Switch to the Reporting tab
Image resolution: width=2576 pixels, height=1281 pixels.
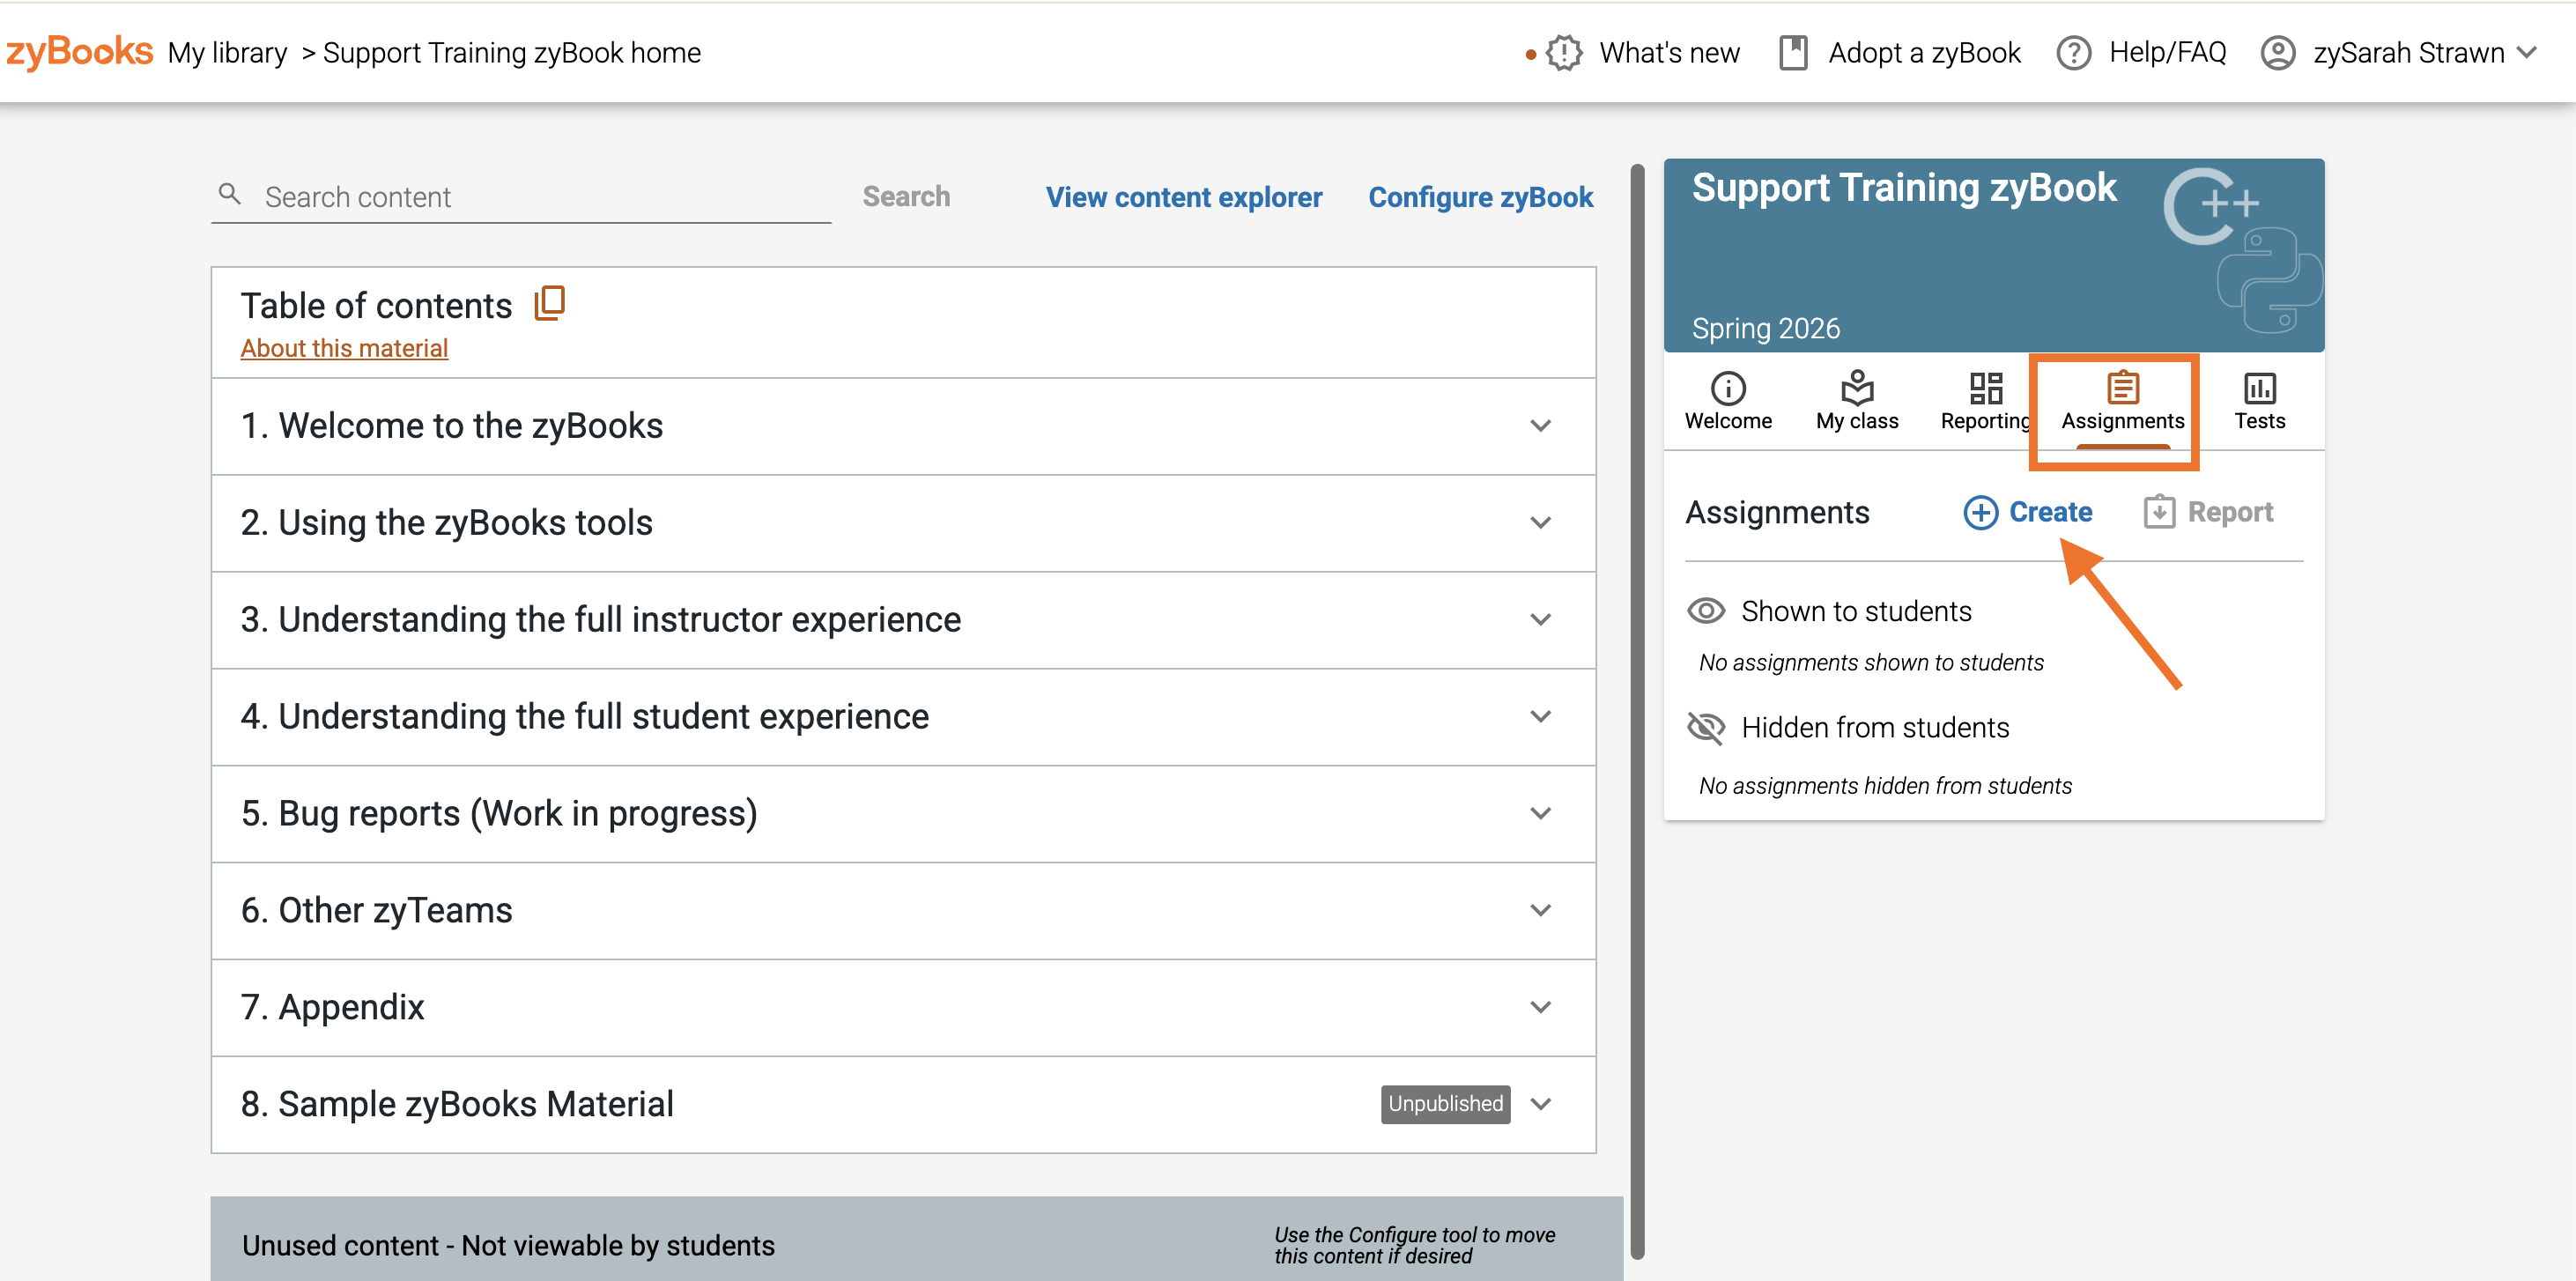pos(1984,400)
